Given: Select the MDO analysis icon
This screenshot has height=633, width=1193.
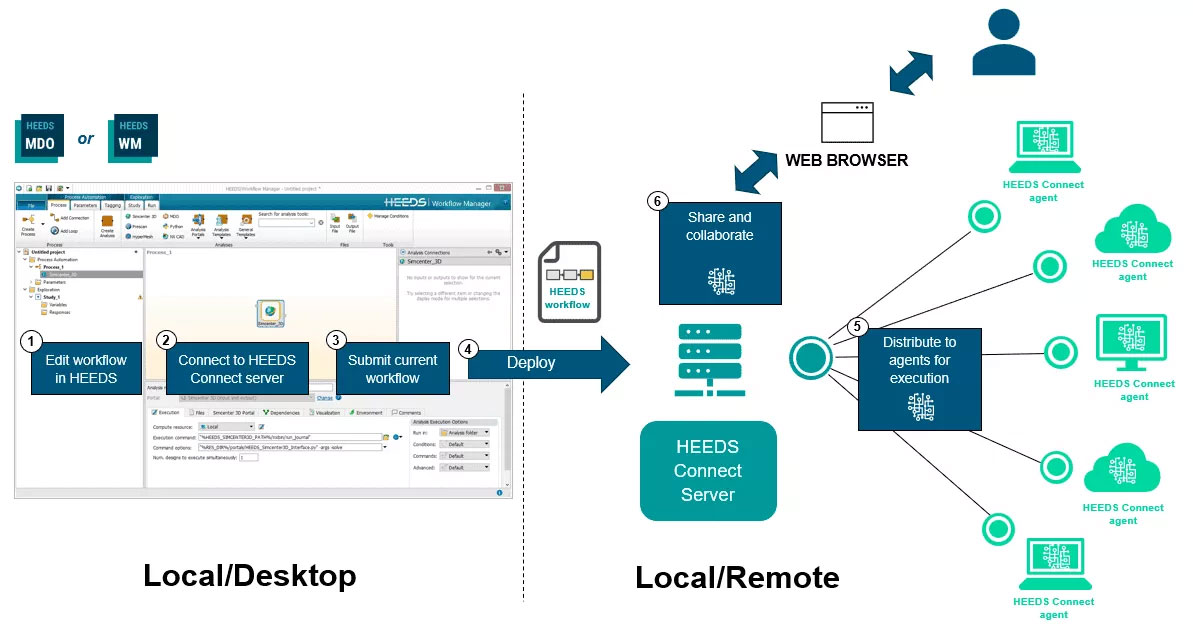Looking at the screenshot, I should (x=168, y=214).
